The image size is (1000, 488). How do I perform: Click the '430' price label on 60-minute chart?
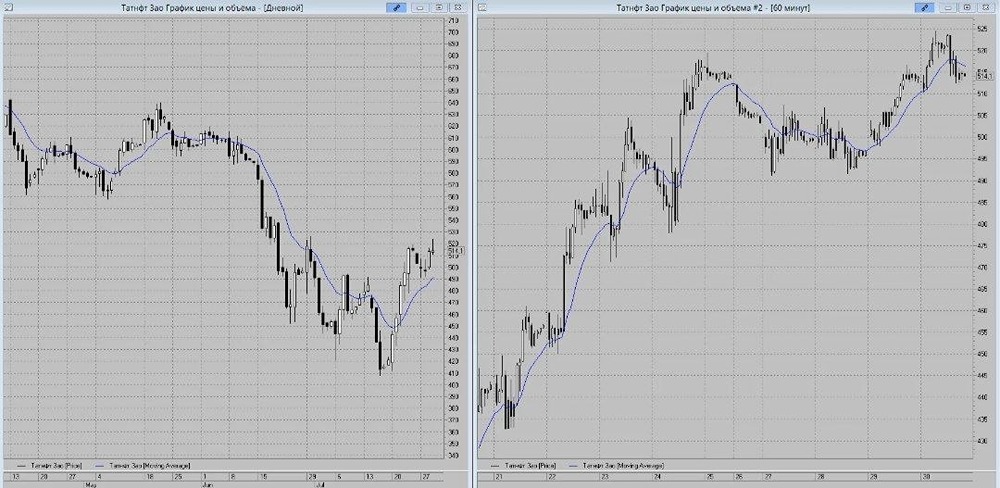(982, 440)
